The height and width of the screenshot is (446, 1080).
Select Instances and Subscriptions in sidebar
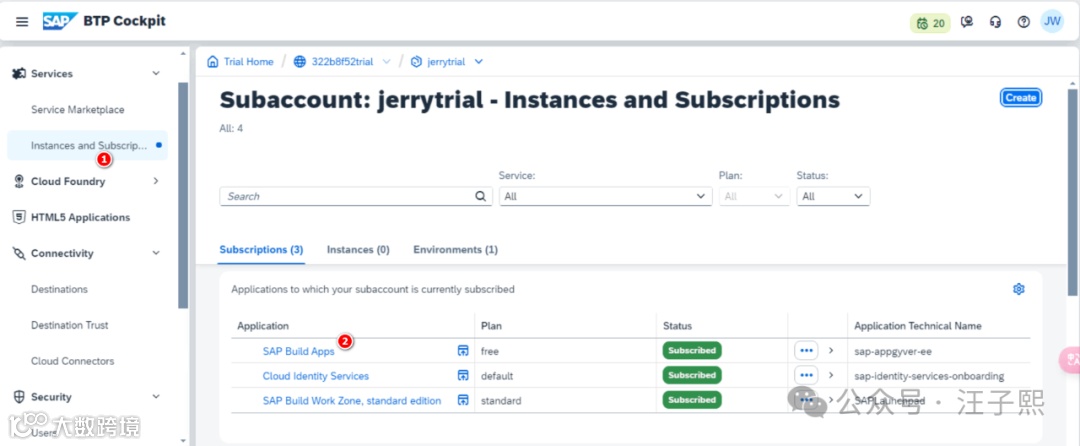[x=87, y=145]
